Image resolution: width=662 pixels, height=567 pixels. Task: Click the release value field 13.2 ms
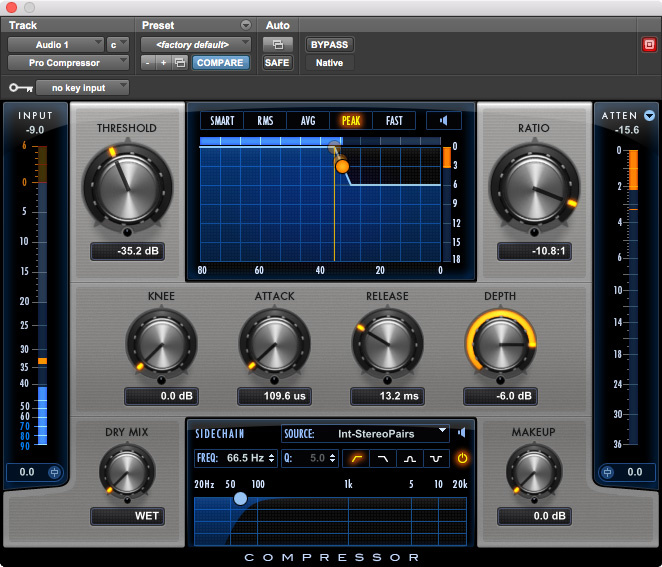pos(388,396)
